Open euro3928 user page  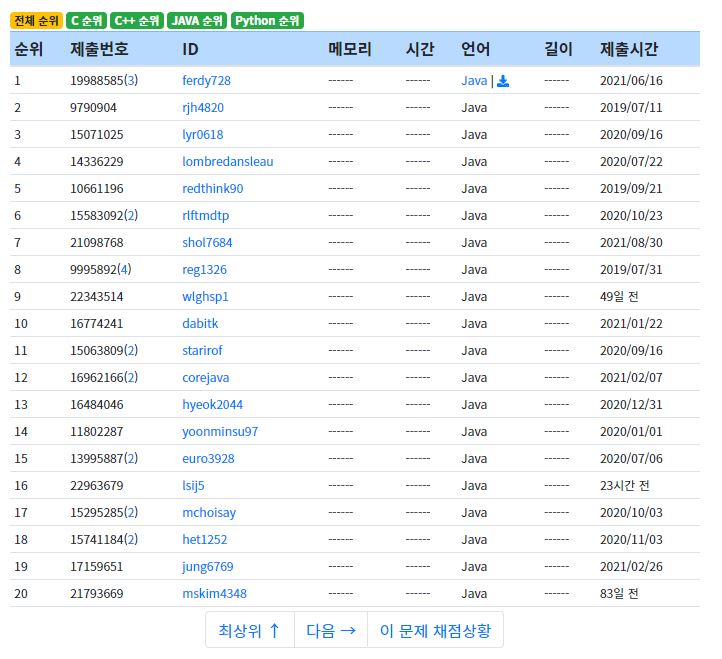[208, 459]
